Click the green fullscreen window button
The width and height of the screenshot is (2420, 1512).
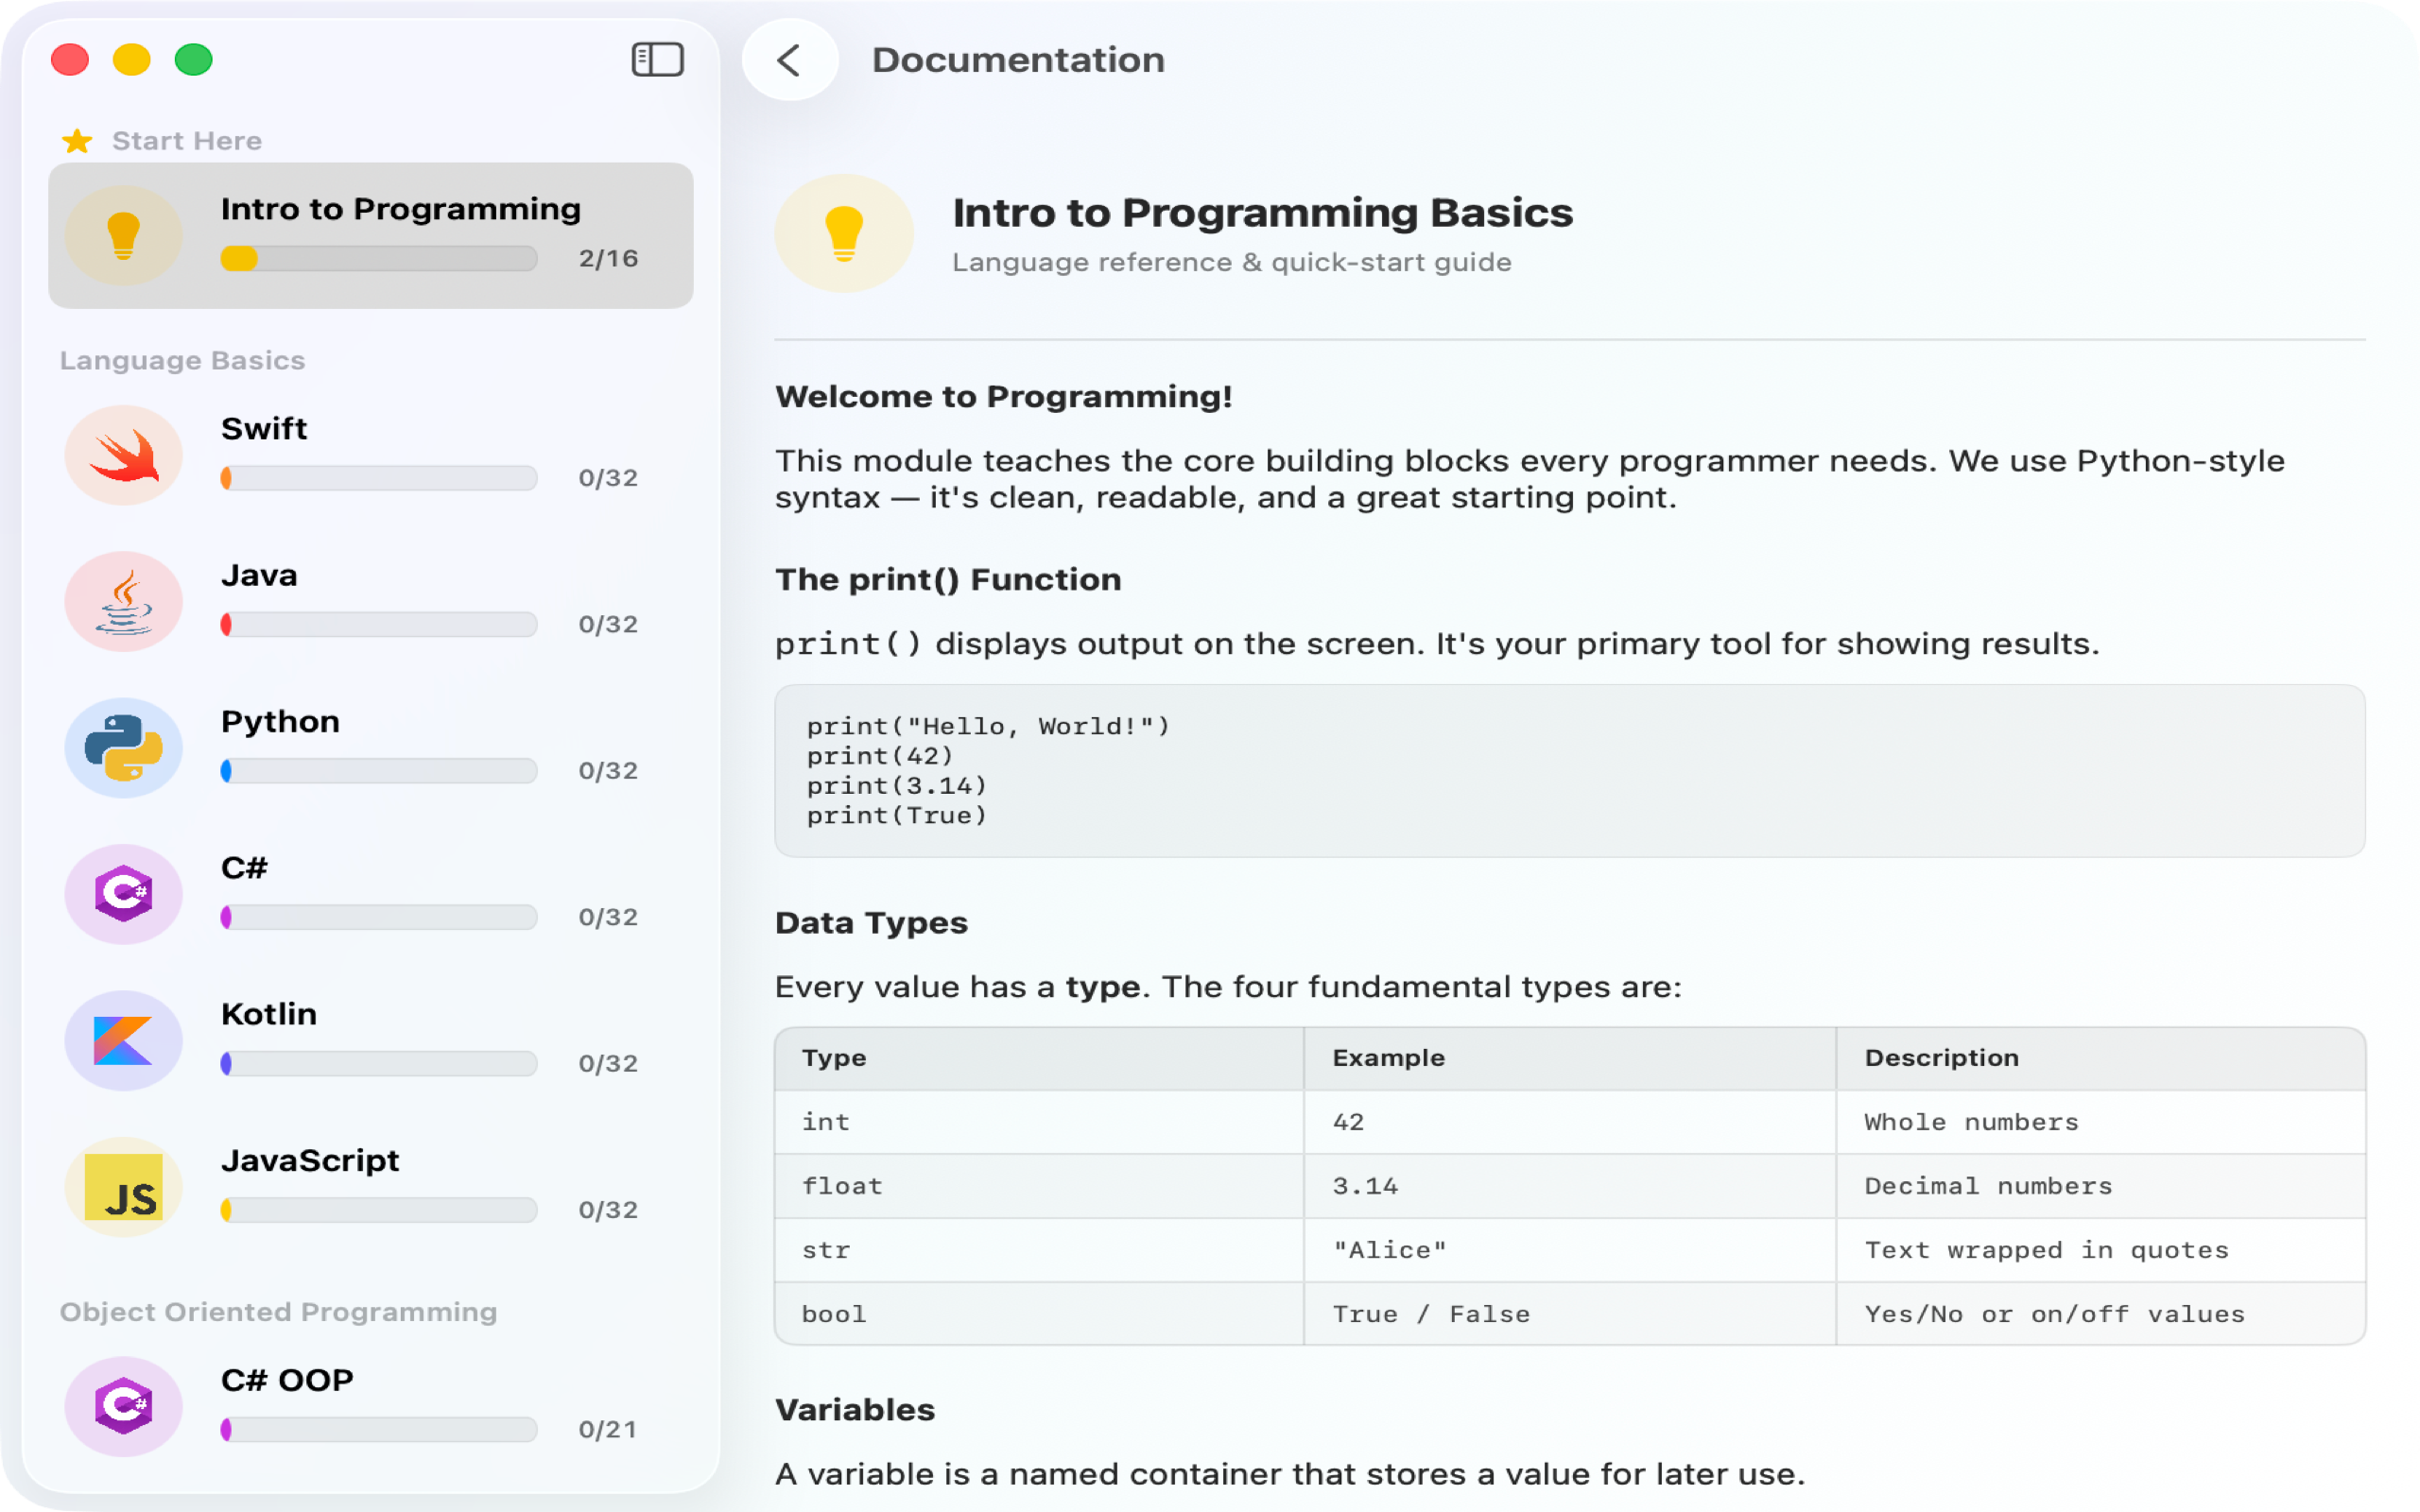pos(194,60)
